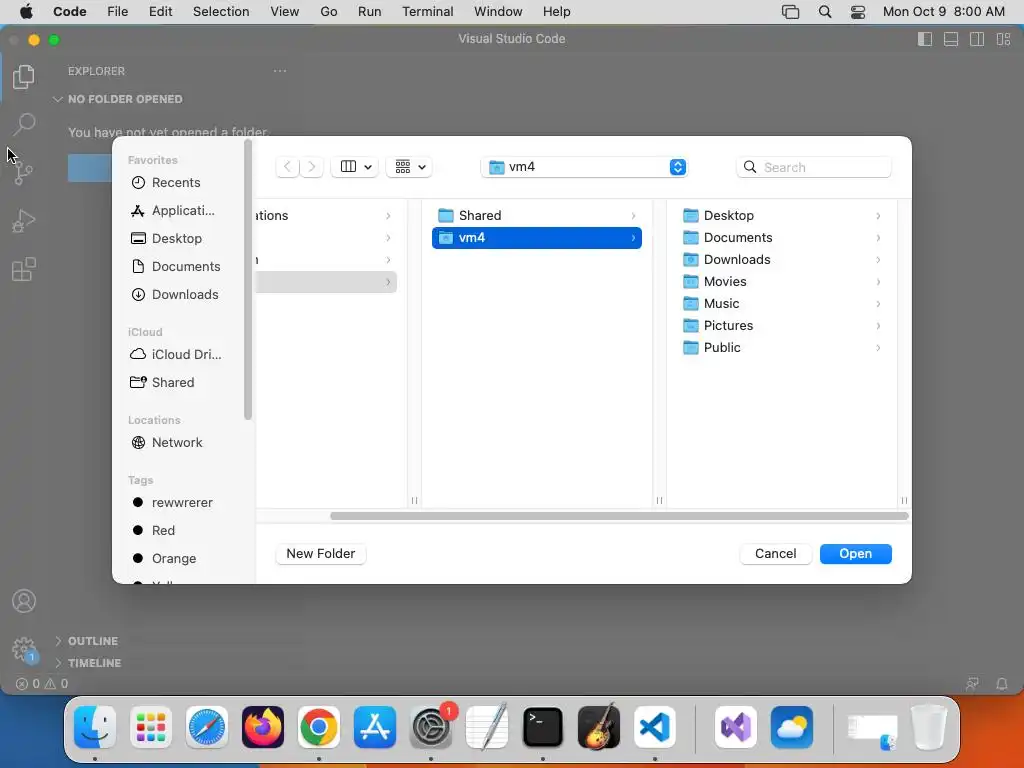Select the Documents folder in right column
Viewport: 1024px width, 768px height.
tap(782, 238)
